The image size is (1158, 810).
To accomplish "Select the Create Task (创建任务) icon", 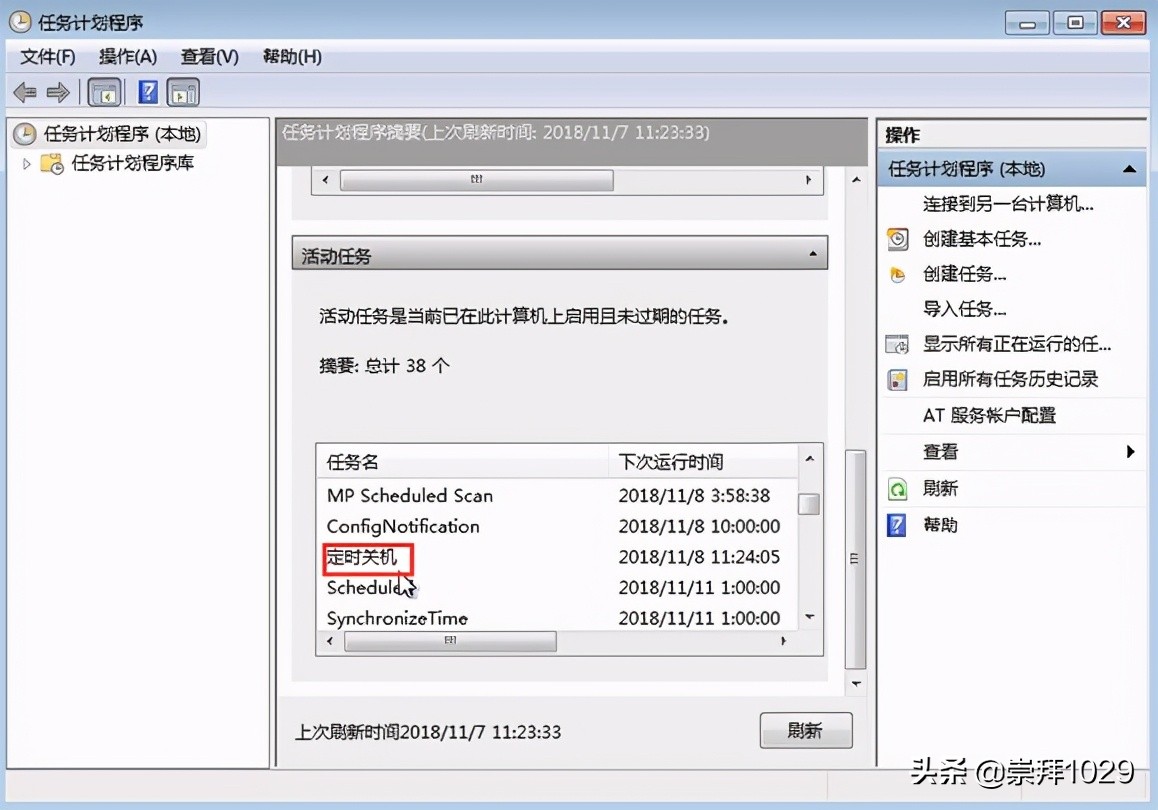I will (897, 273).
